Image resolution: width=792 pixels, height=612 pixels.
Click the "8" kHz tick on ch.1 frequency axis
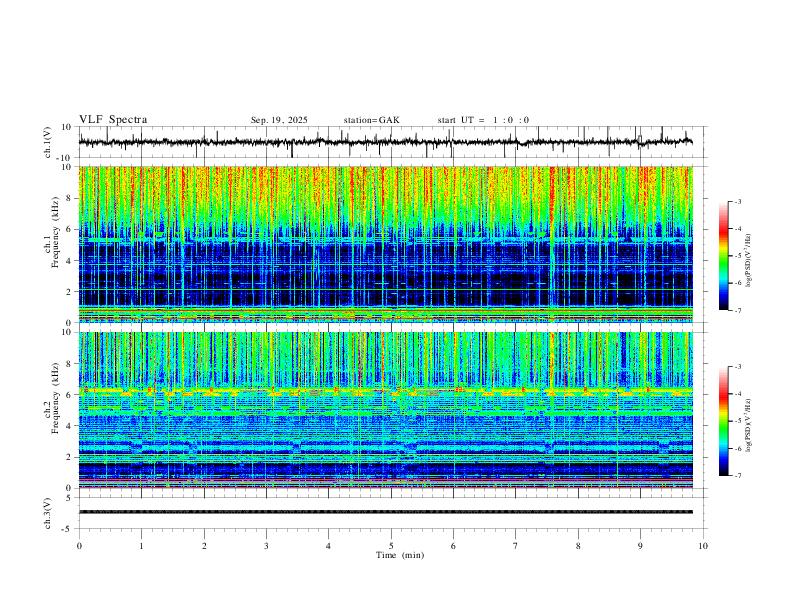pyautogui.click(x=70, y=198)
